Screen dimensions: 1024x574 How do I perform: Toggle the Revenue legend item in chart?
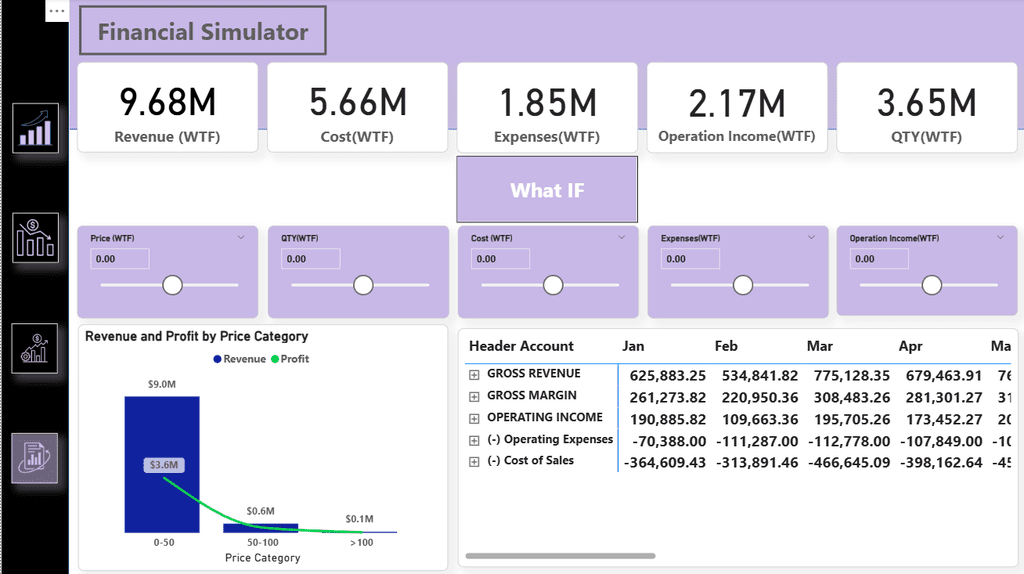[x=239, y=359]
